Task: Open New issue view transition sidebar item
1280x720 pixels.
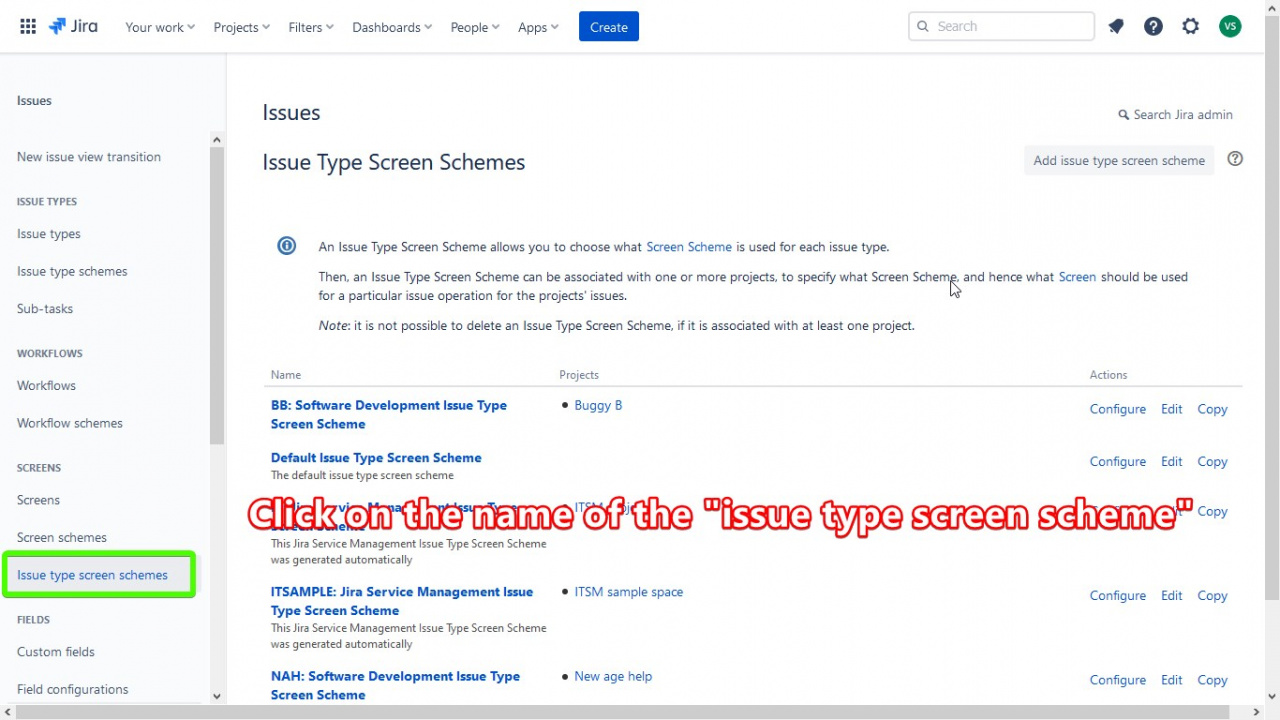Action: click(89, 157)
